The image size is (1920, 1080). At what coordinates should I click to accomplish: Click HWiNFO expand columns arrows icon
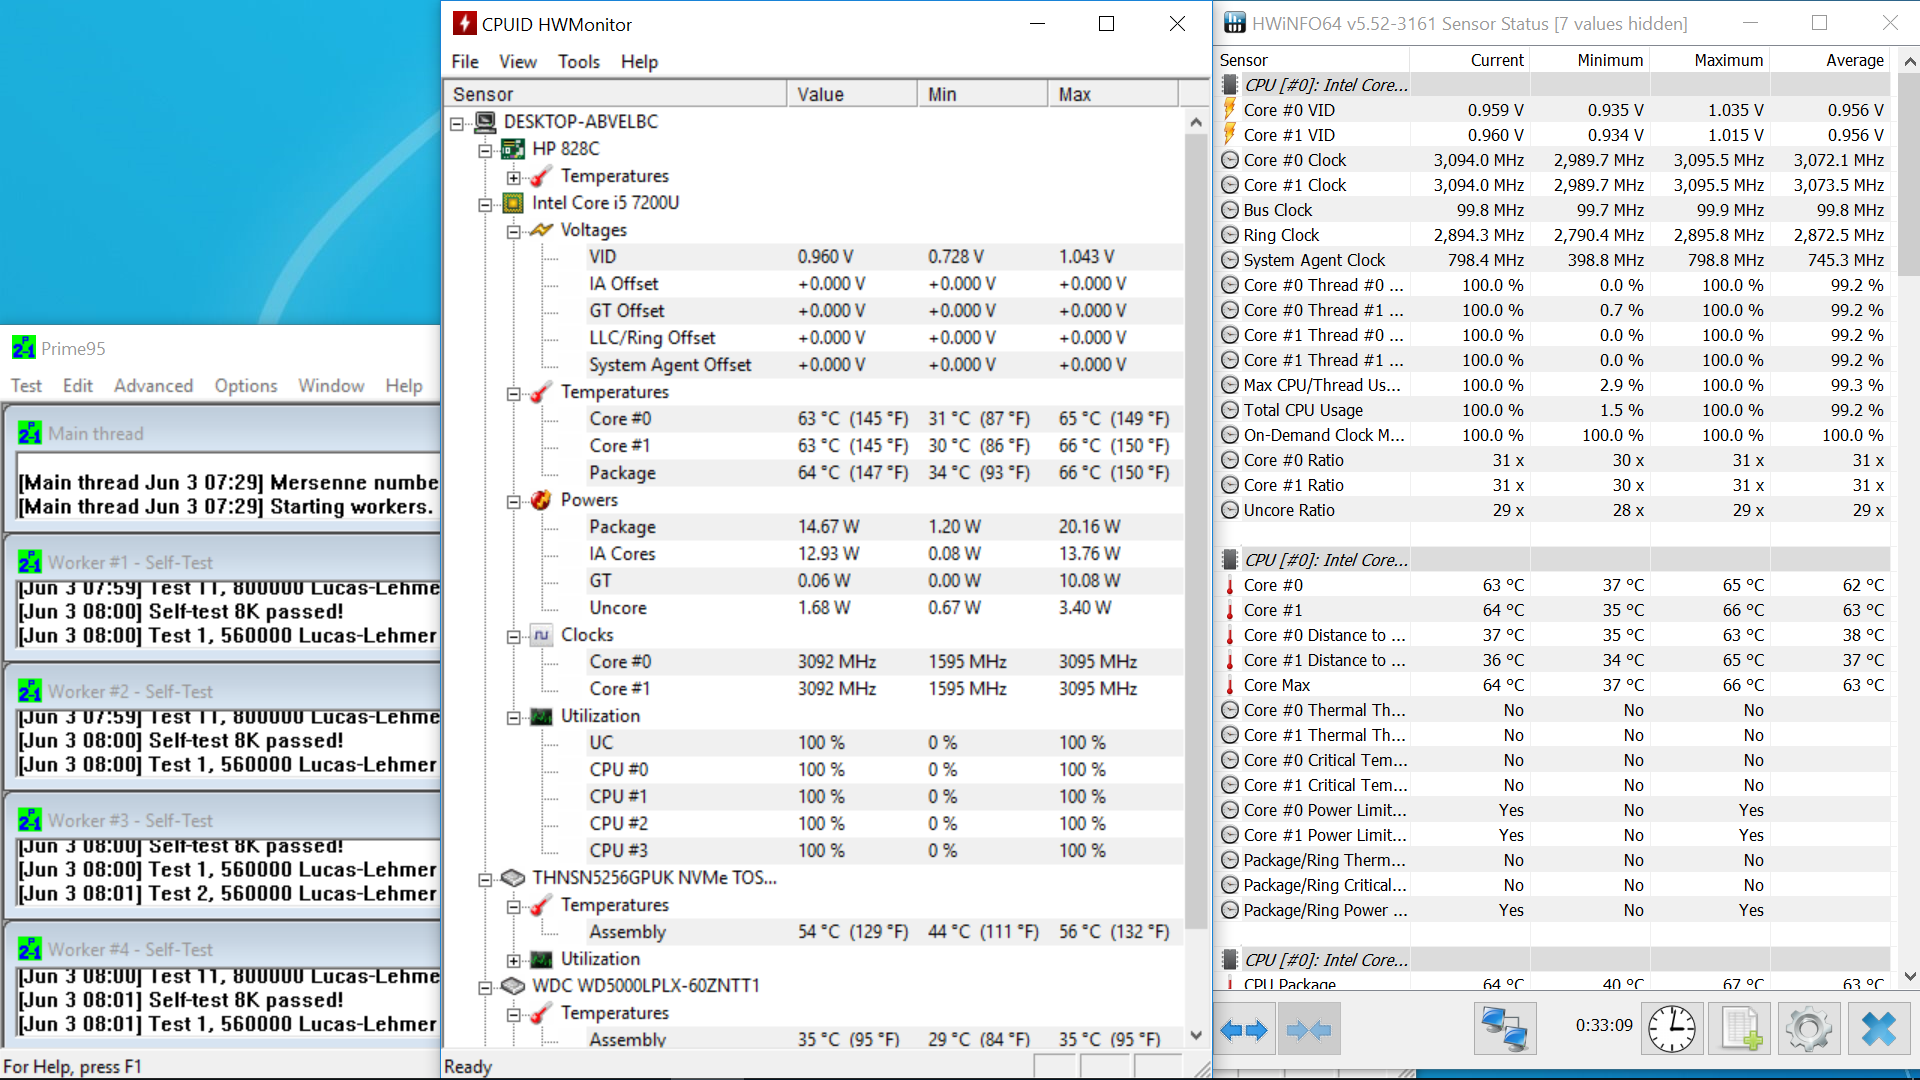tap(1243, 1029)
